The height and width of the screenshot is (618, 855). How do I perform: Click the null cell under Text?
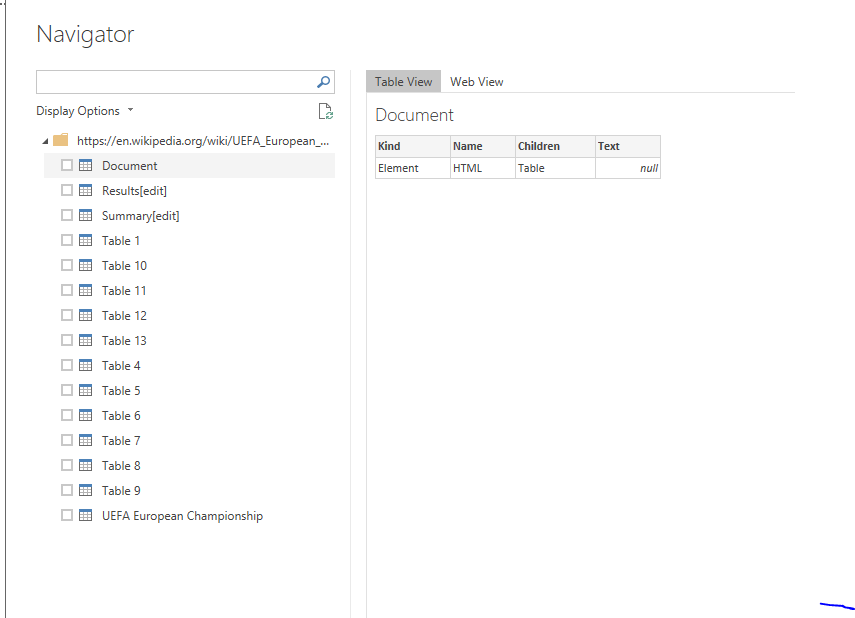[628, 168]
